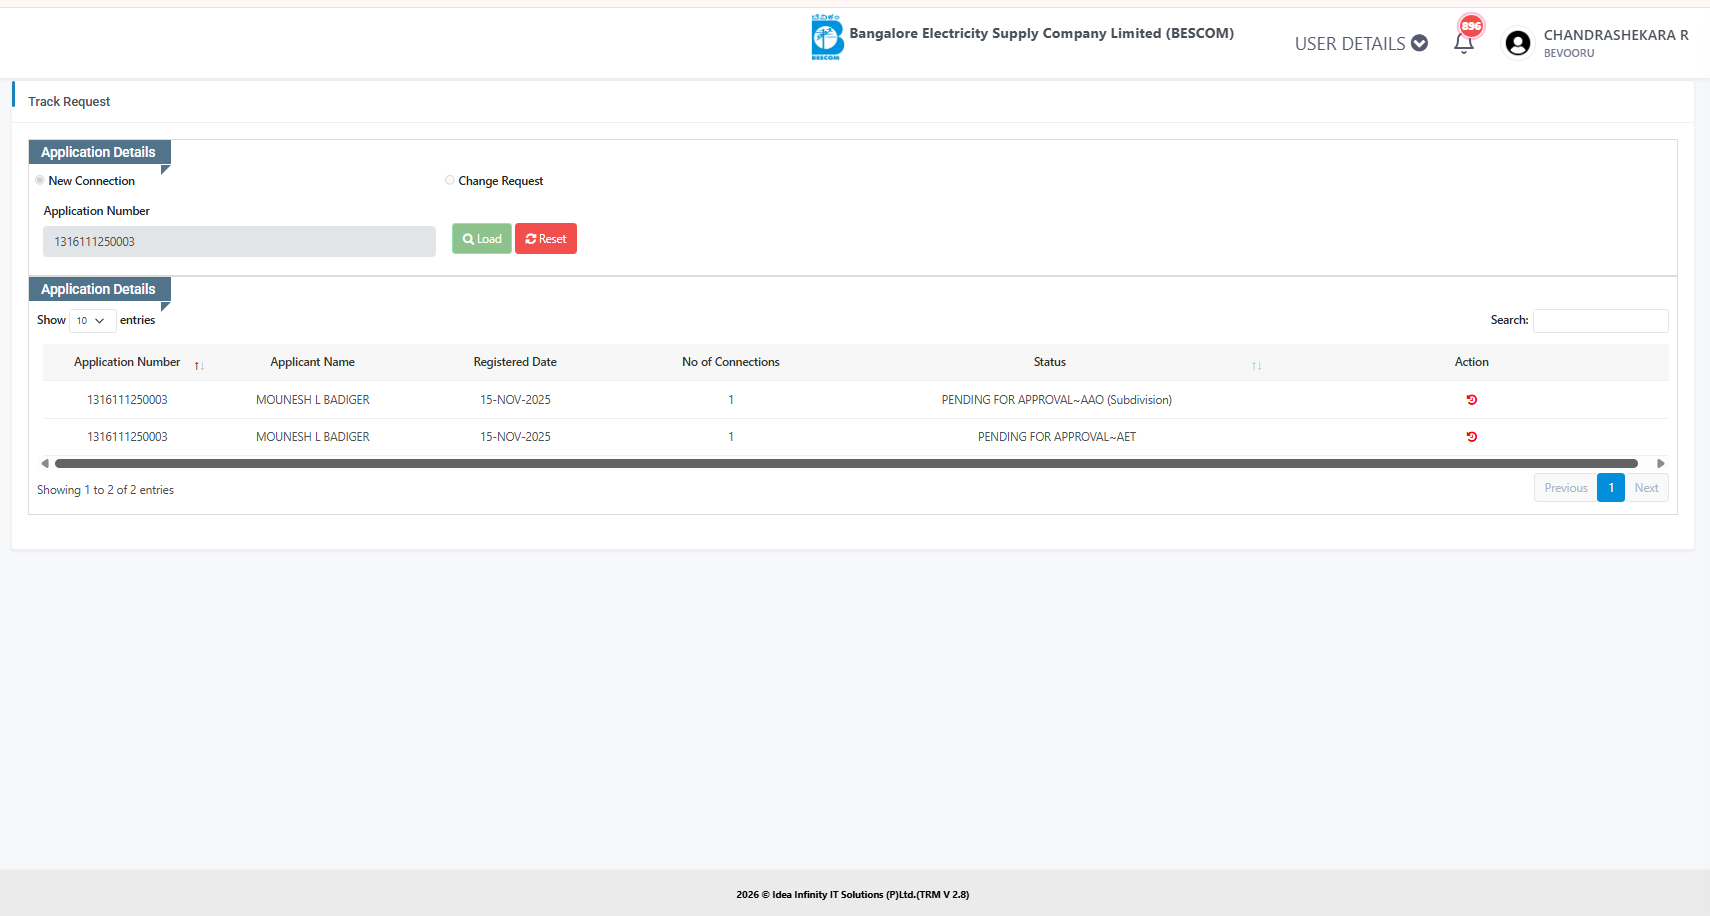Click registered date in AAO (Subdivision) row

tap(515, 400)
